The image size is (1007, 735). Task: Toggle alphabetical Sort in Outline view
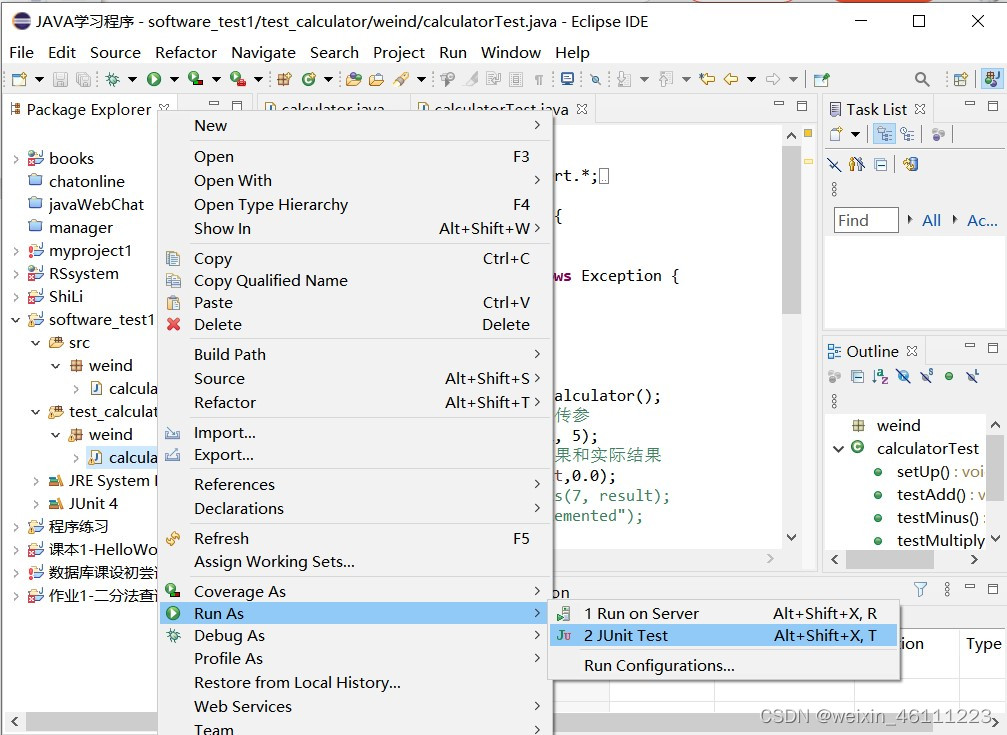click(880, 376)
